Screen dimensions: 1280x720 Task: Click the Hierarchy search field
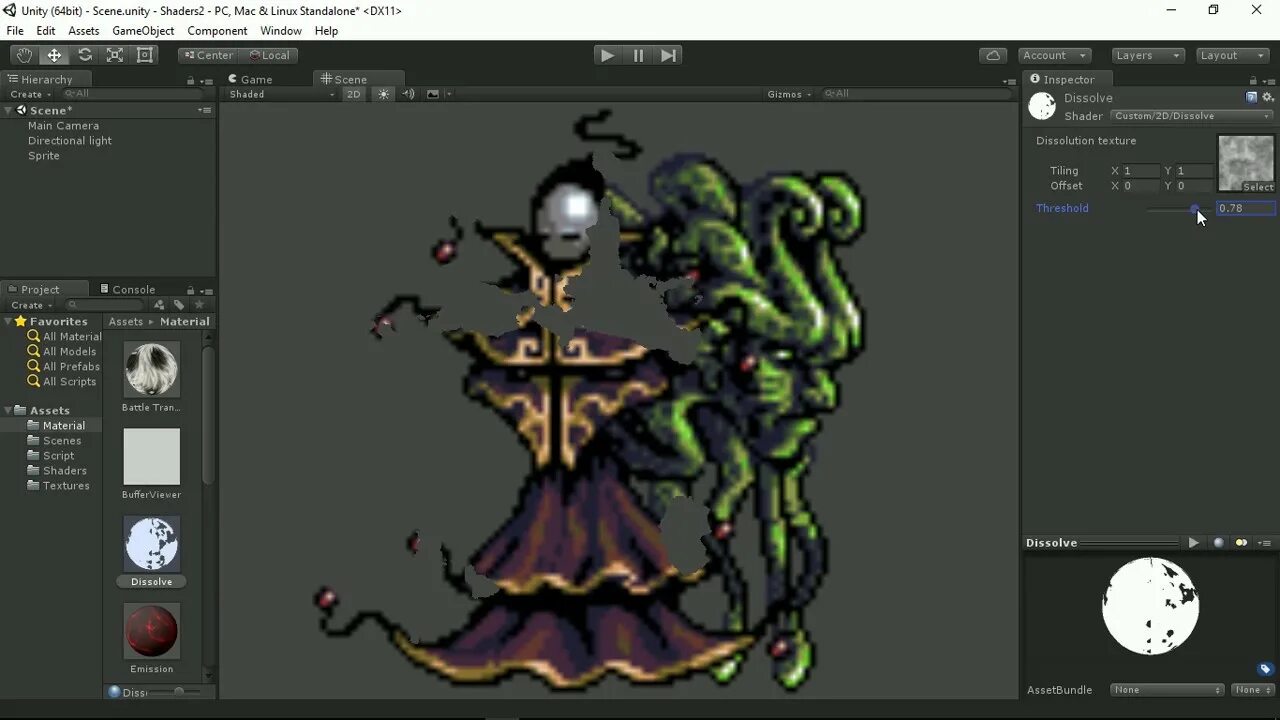[136, 94]
